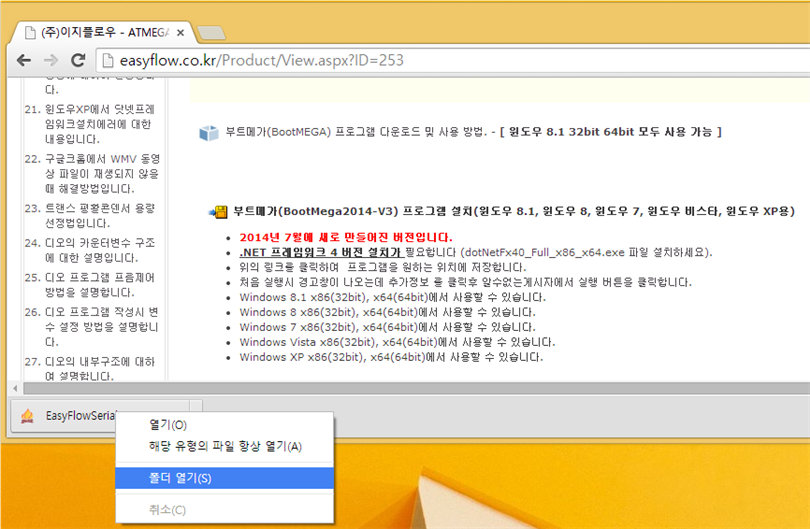Click 취소(C) in the context menu
810x529 pixels.
pos(225,510)
